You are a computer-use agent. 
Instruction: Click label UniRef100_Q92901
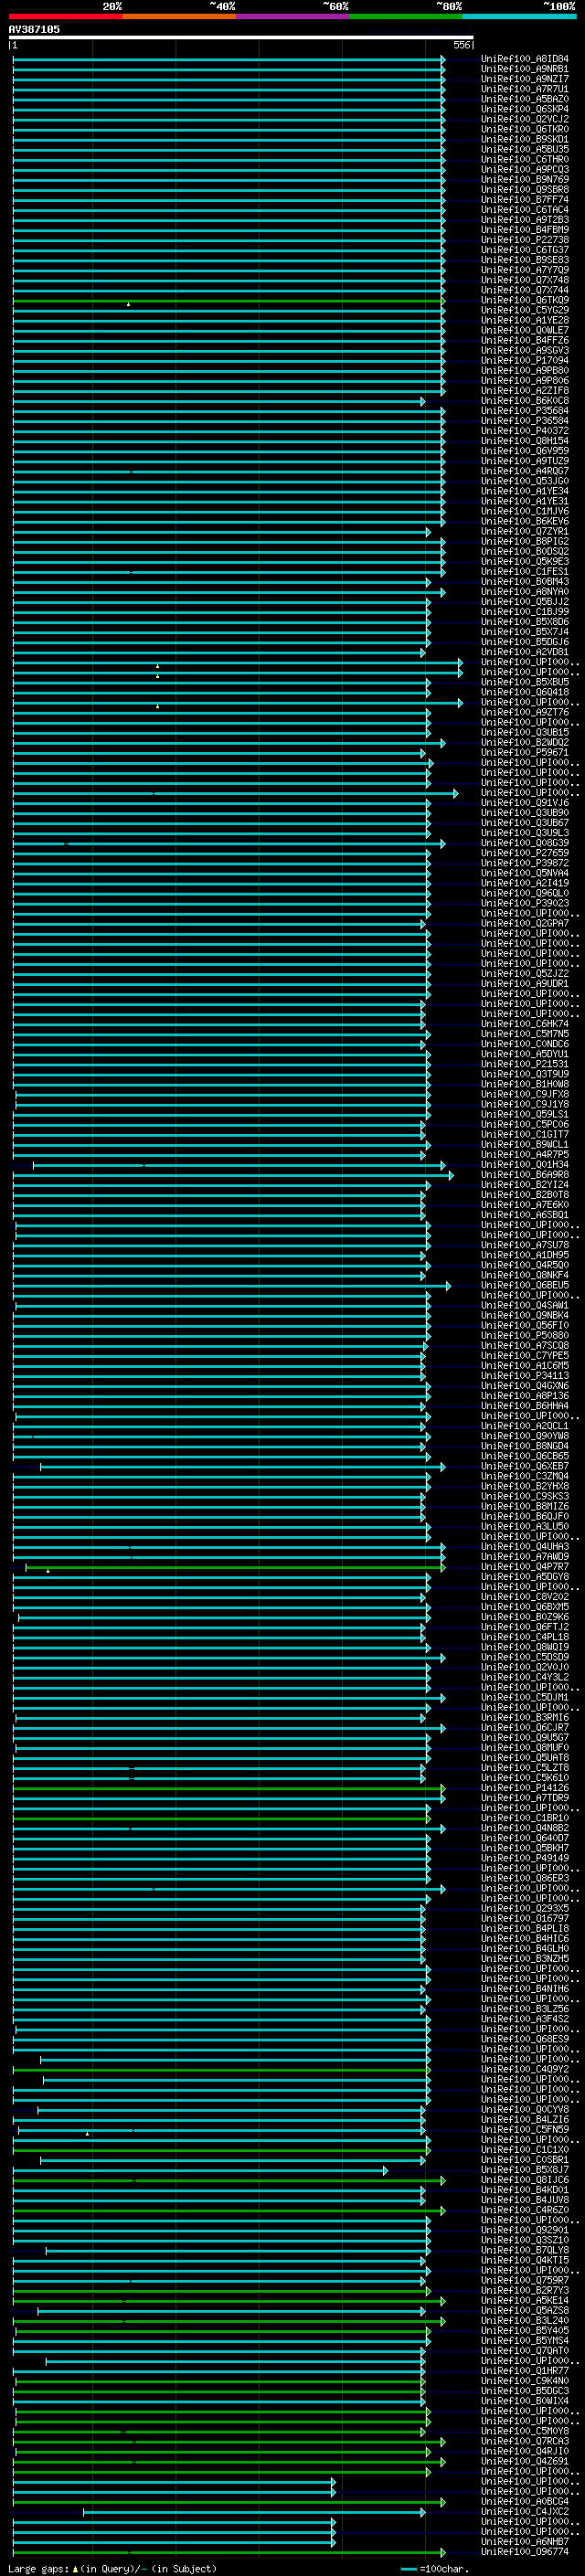pos(524,2230)
